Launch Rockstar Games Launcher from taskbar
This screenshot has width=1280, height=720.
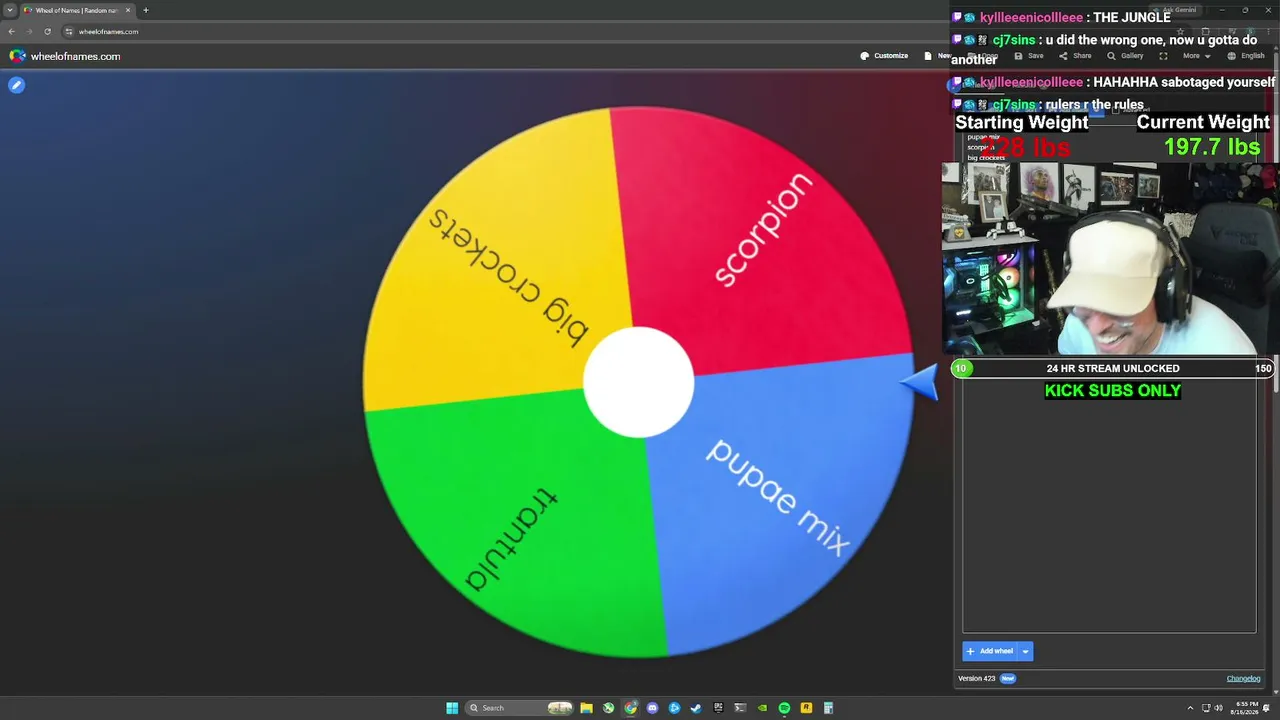(806, 708)
